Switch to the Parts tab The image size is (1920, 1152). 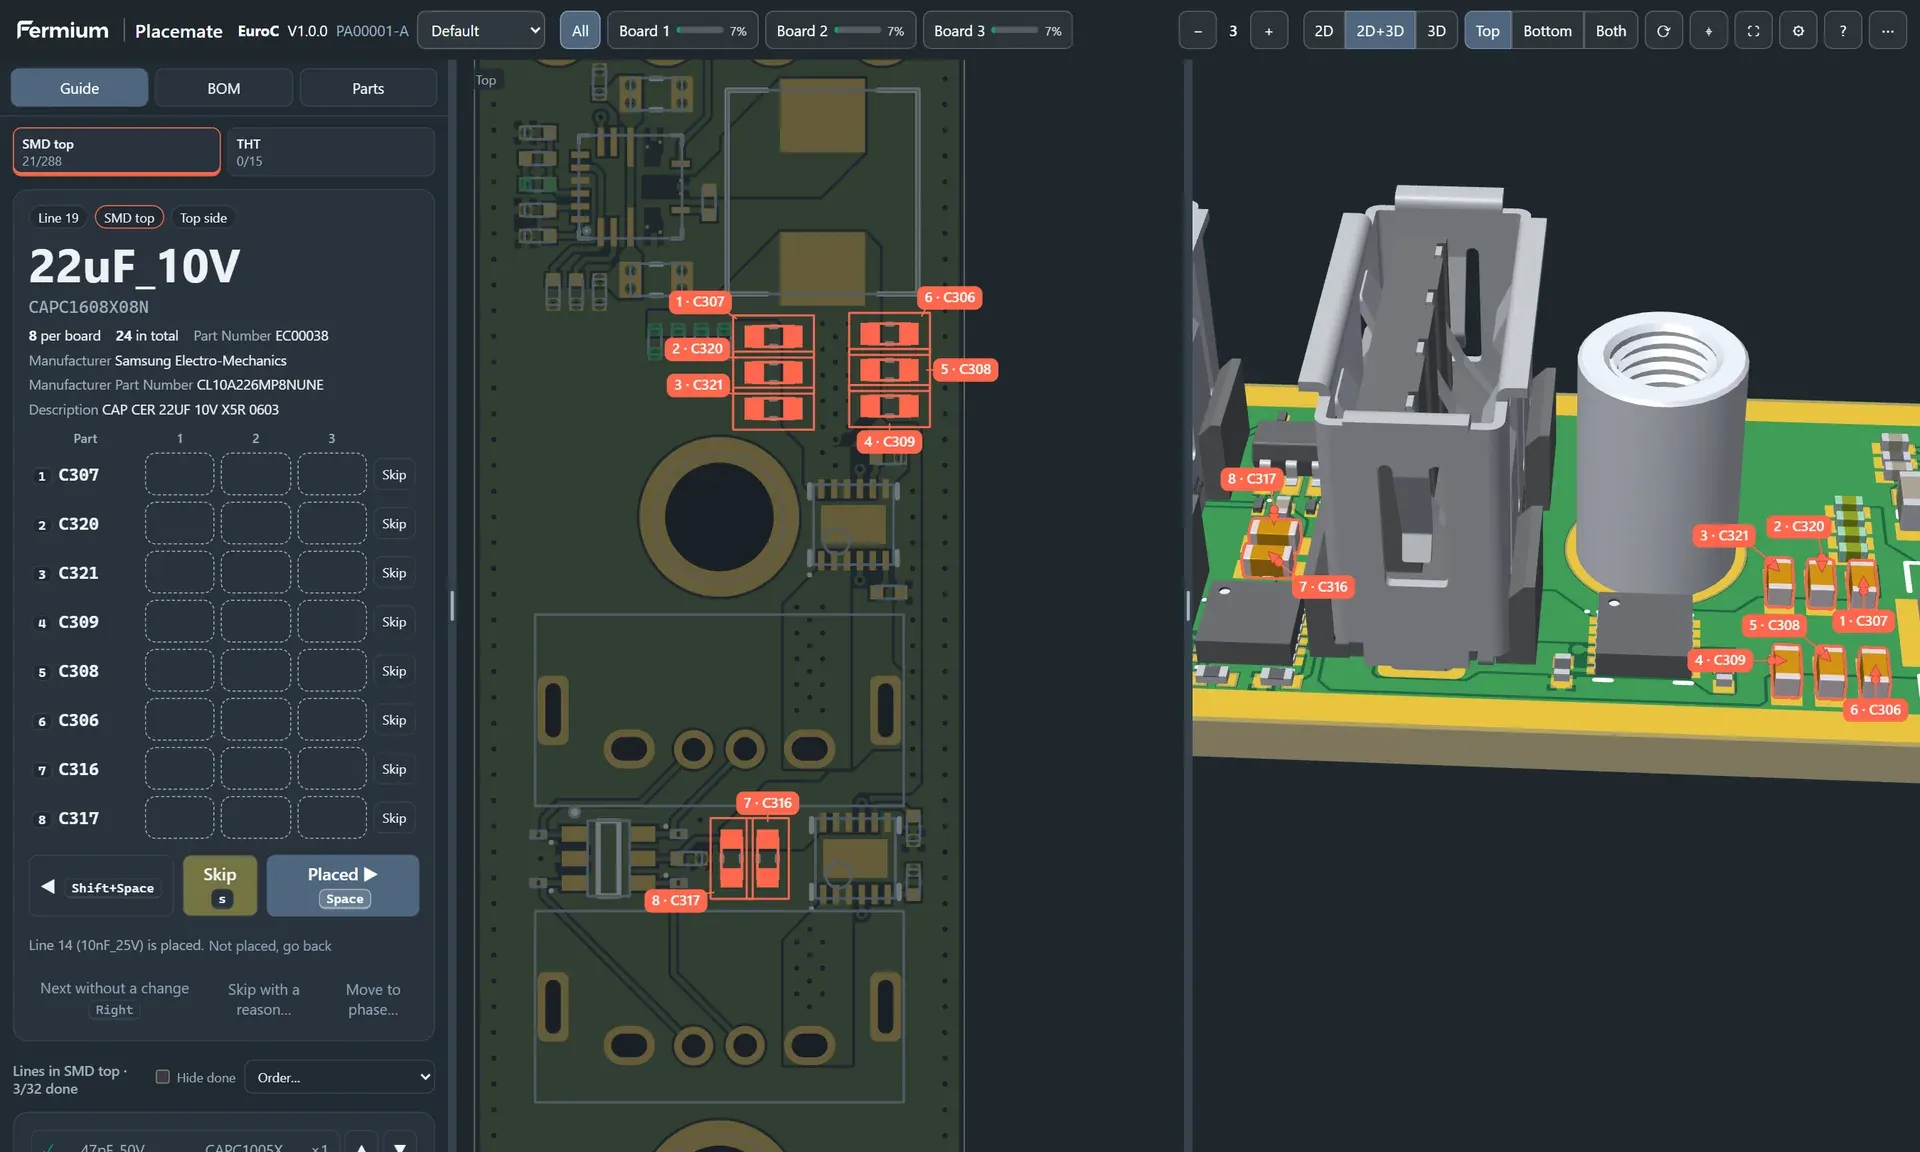pyautogui.click(x=368, y=88)
